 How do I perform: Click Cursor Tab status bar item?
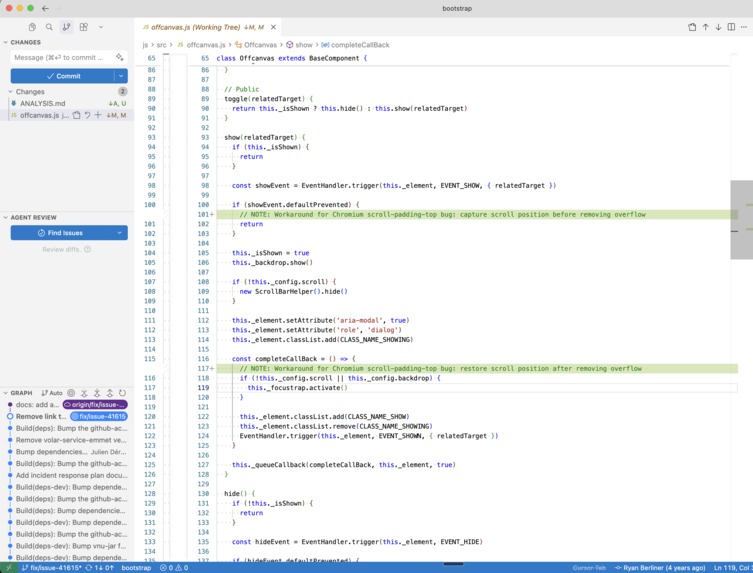(x=589, y=568)
